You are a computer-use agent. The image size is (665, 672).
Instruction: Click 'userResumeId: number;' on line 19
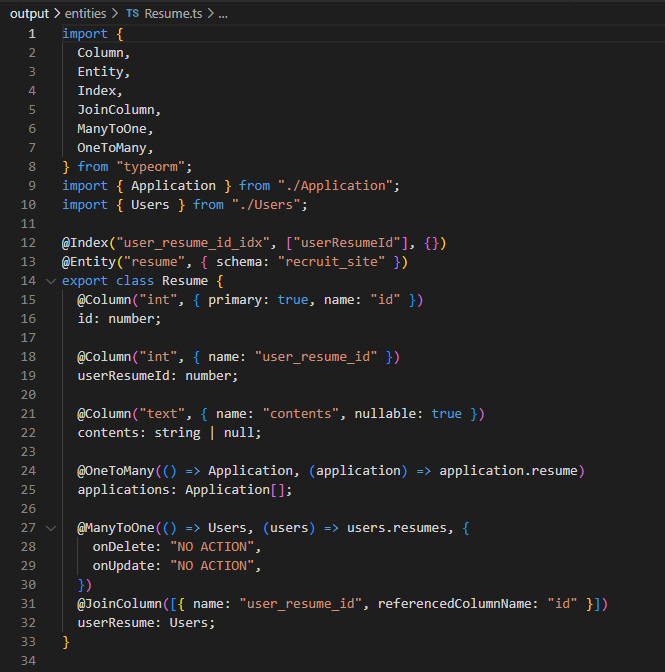pyautogui.click(x=158, y=376)
